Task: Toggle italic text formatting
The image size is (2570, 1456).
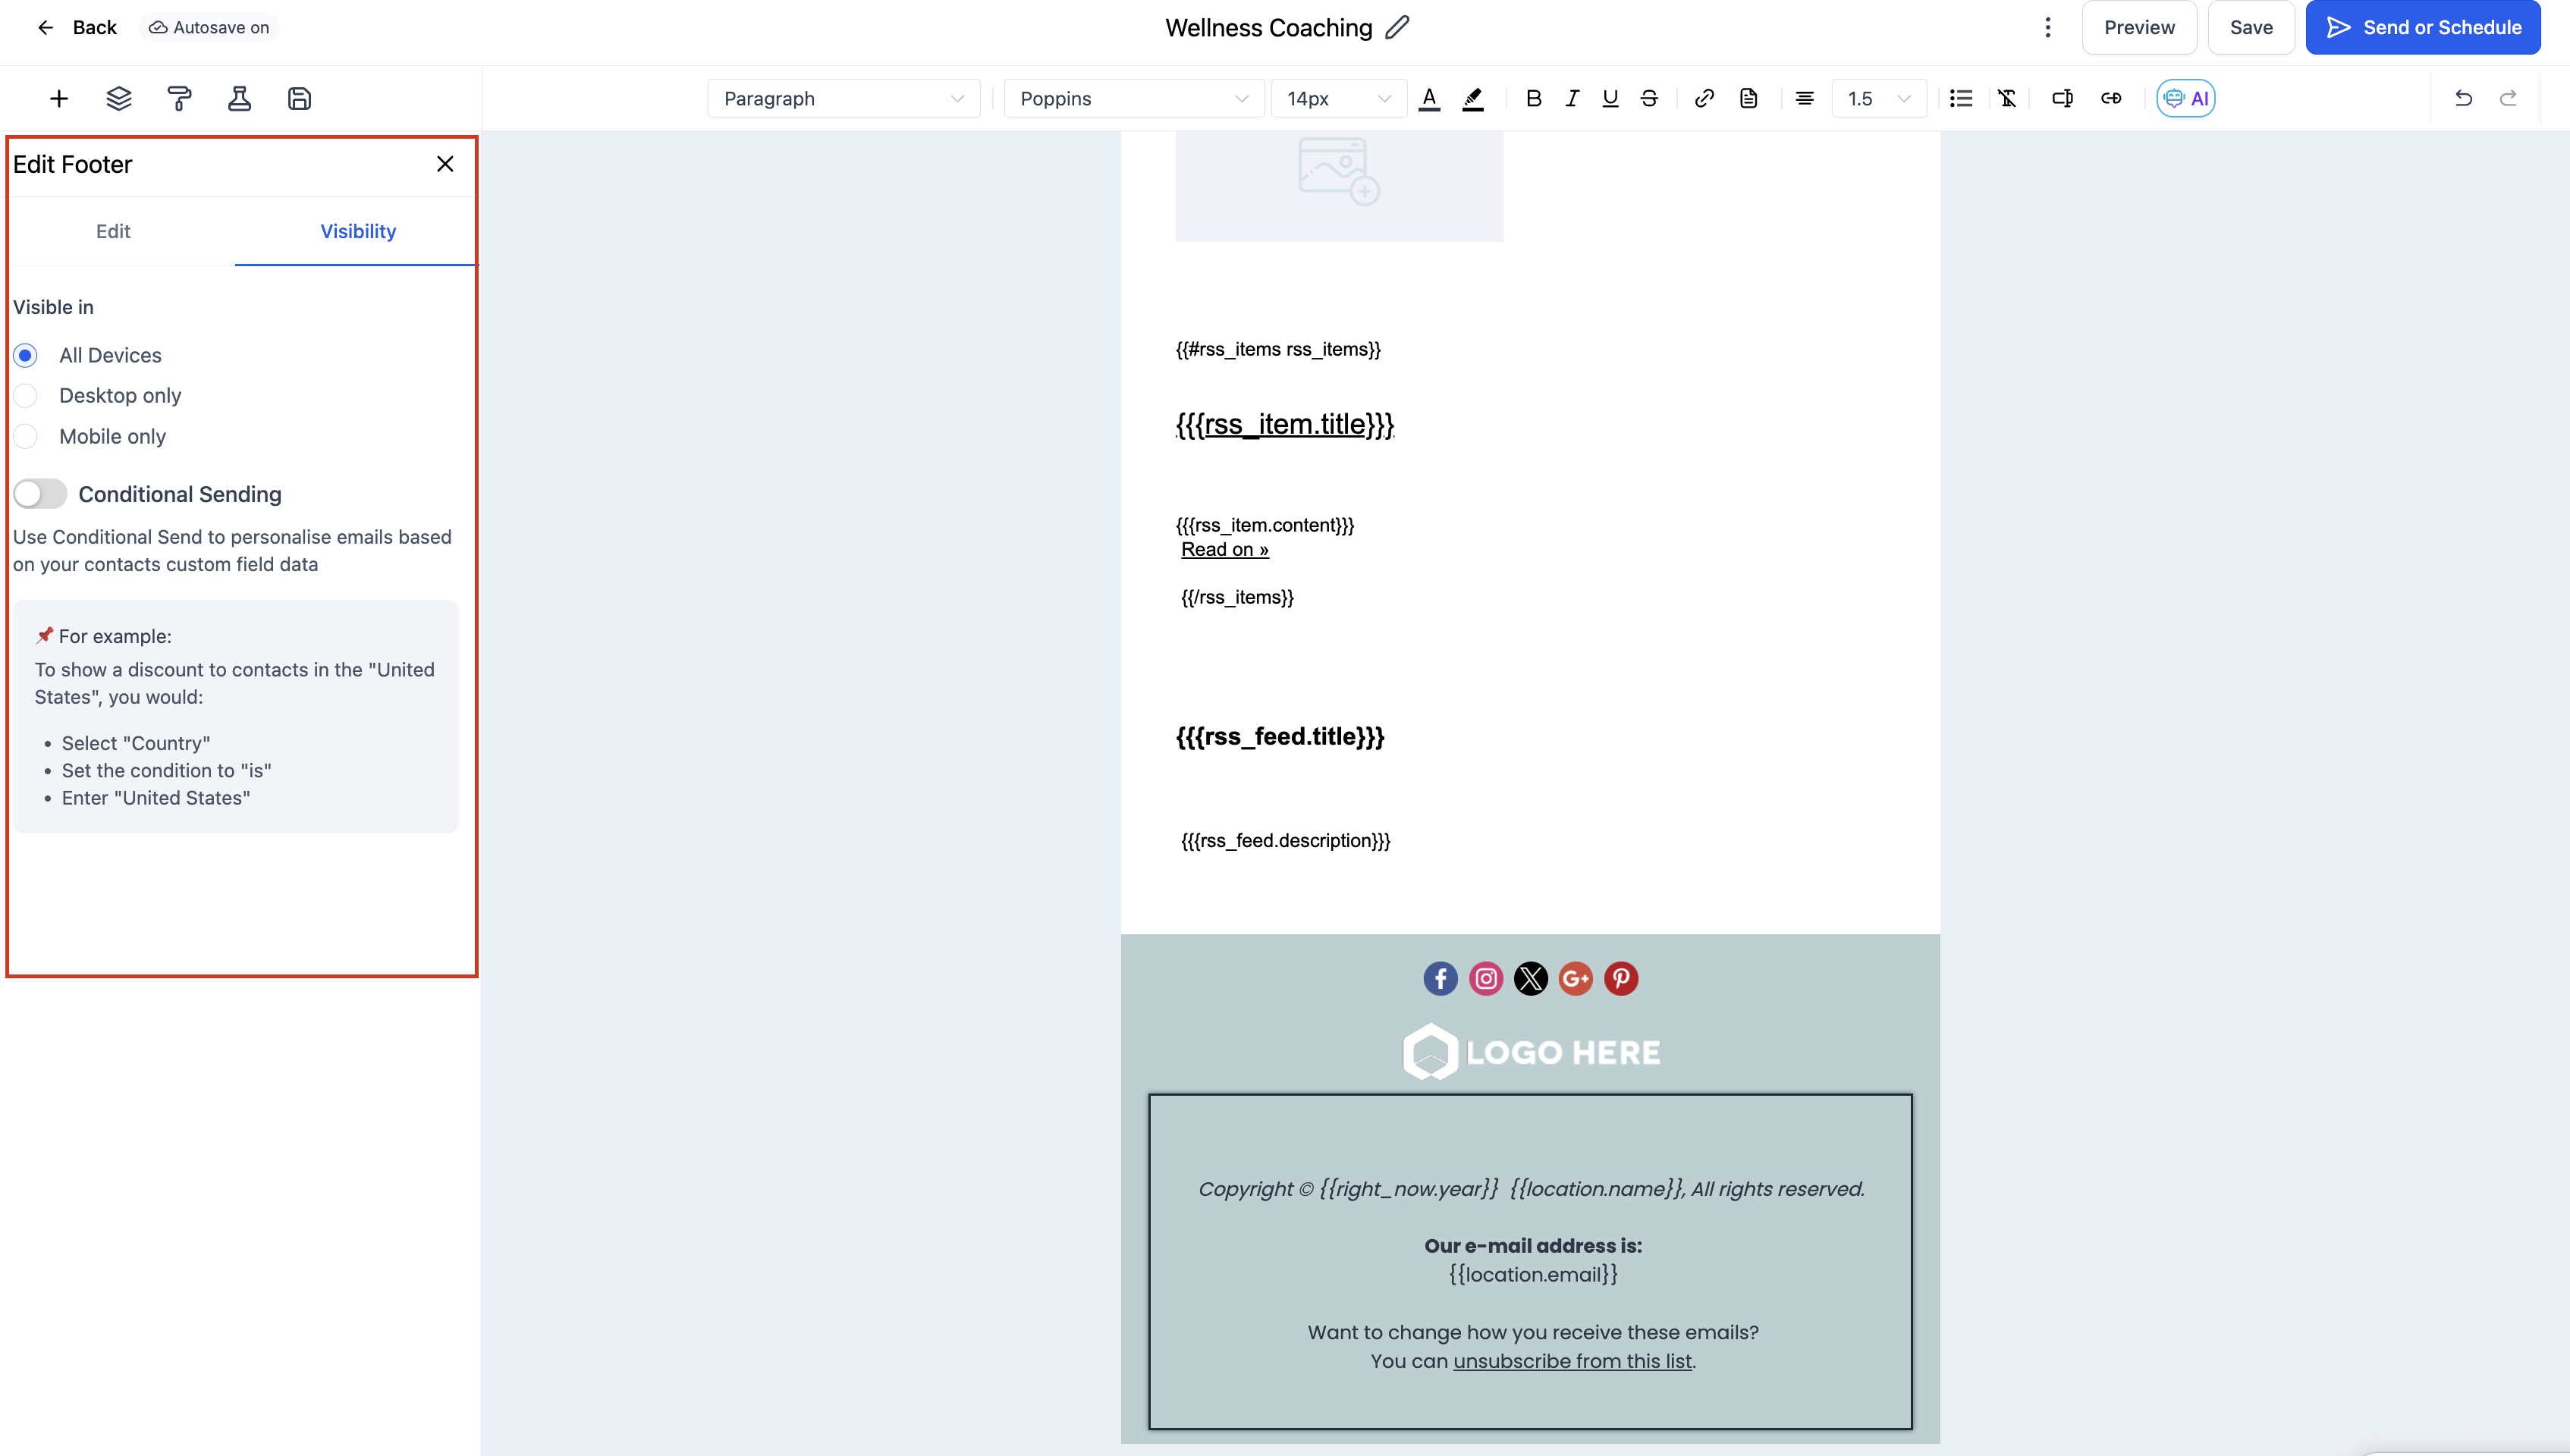Action: tap(1572, 98)
